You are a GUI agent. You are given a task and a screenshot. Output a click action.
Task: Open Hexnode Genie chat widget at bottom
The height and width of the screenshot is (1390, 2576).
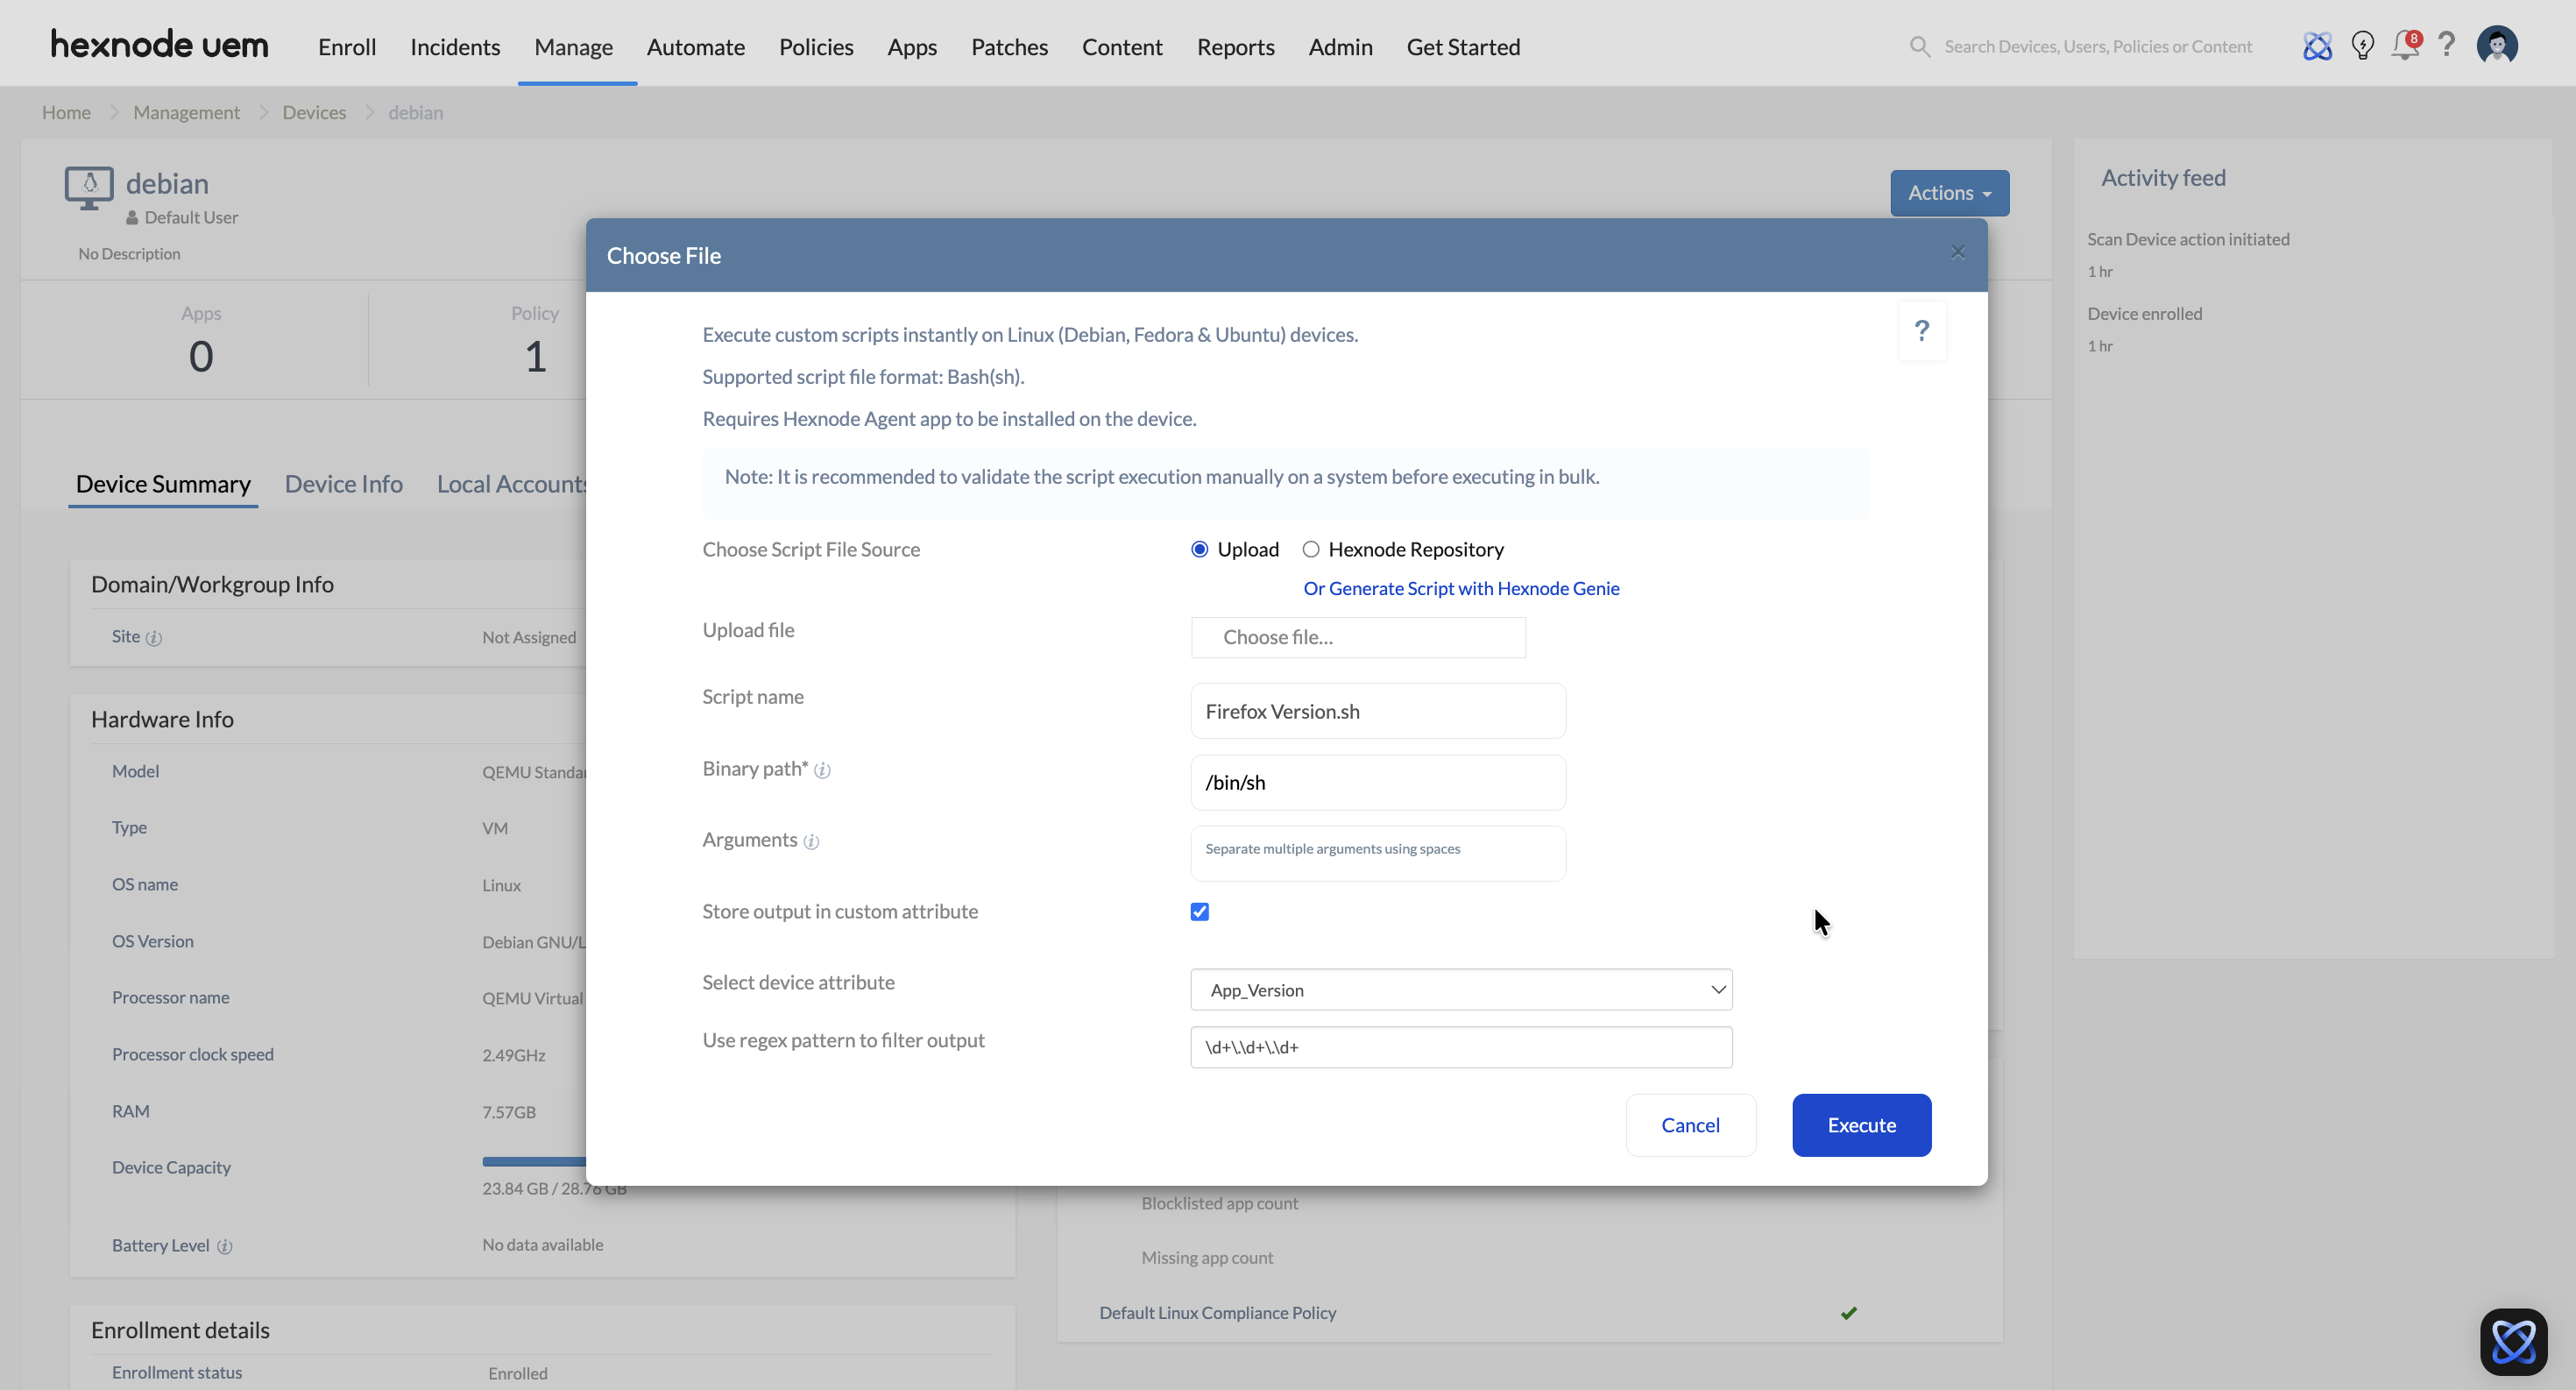coord(2513,1341)
